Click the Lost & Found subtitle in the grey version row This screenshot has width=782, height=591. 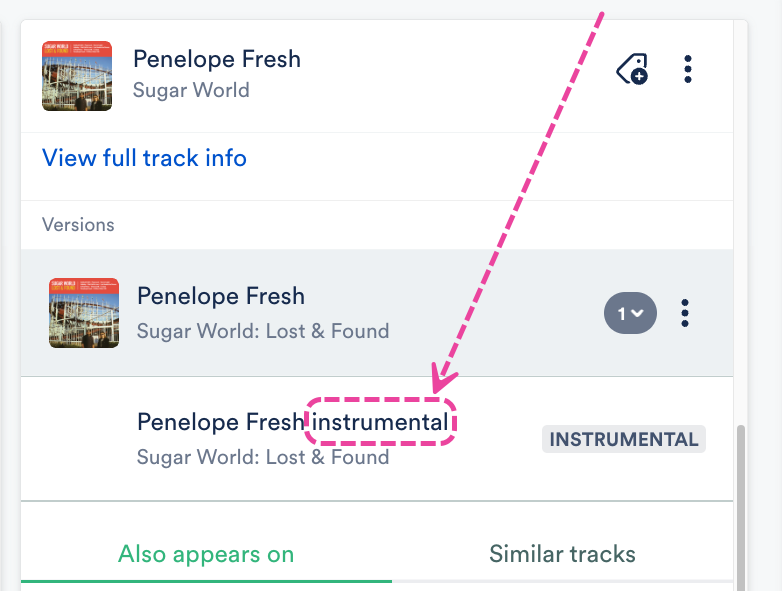pyautogui.click(x=263, y=330)
